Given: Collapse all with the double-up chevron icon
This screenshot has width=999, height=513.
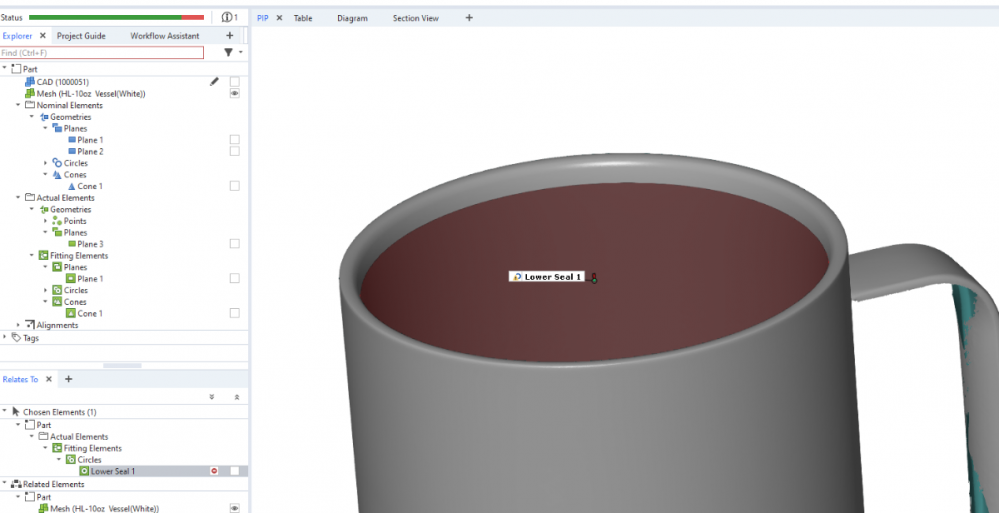Looking at the screenshot, I should pos(236,397).
